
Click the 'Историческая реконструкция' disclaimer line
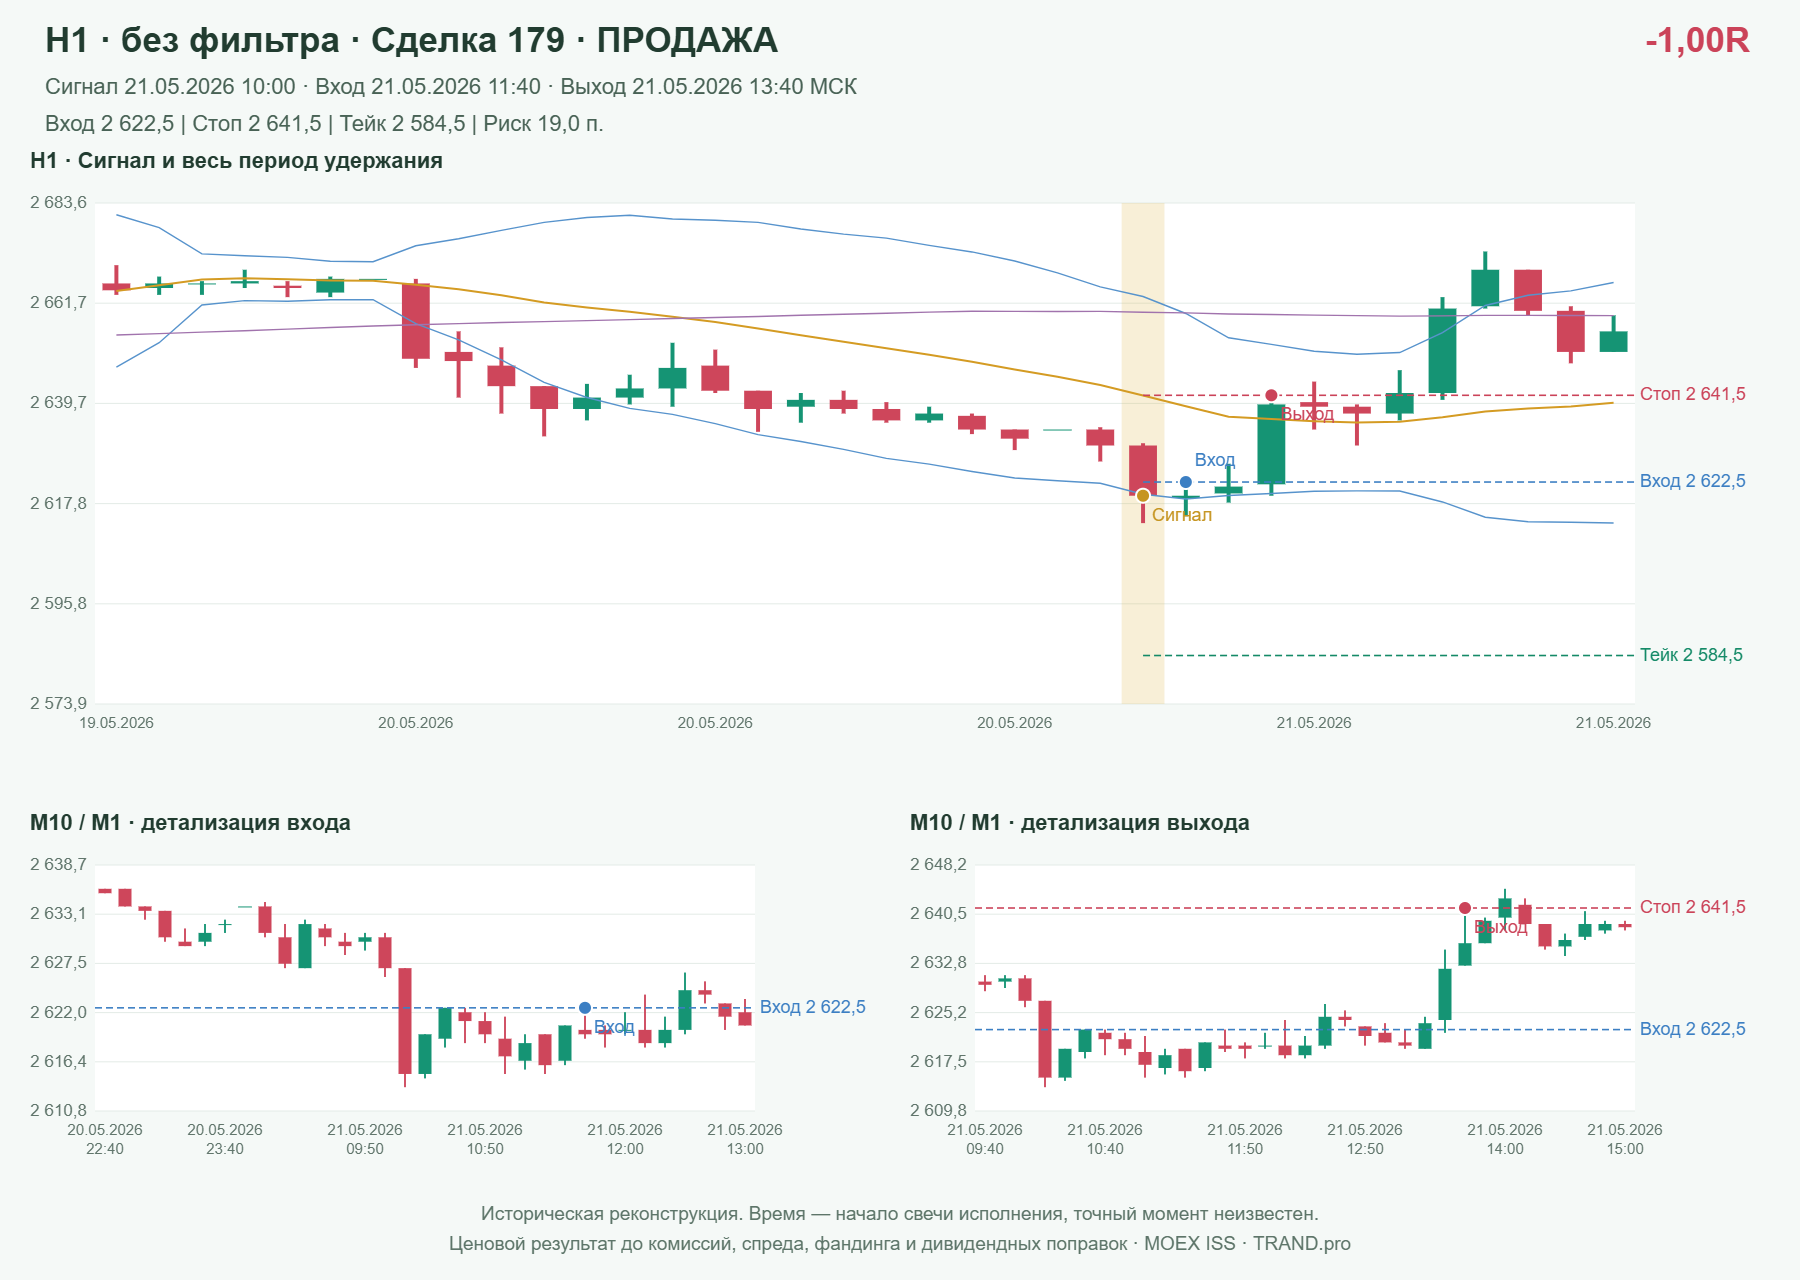(x=900, y=1214)
